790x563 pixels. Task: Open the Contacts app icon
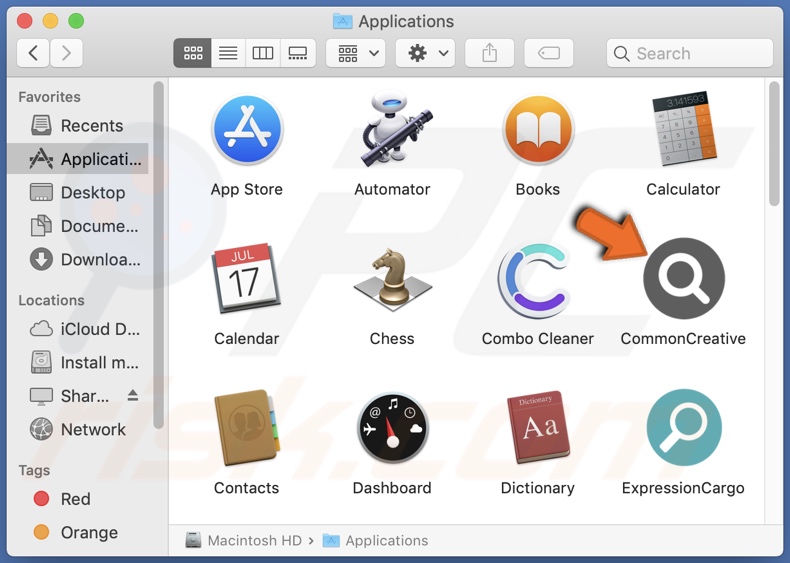246,428
